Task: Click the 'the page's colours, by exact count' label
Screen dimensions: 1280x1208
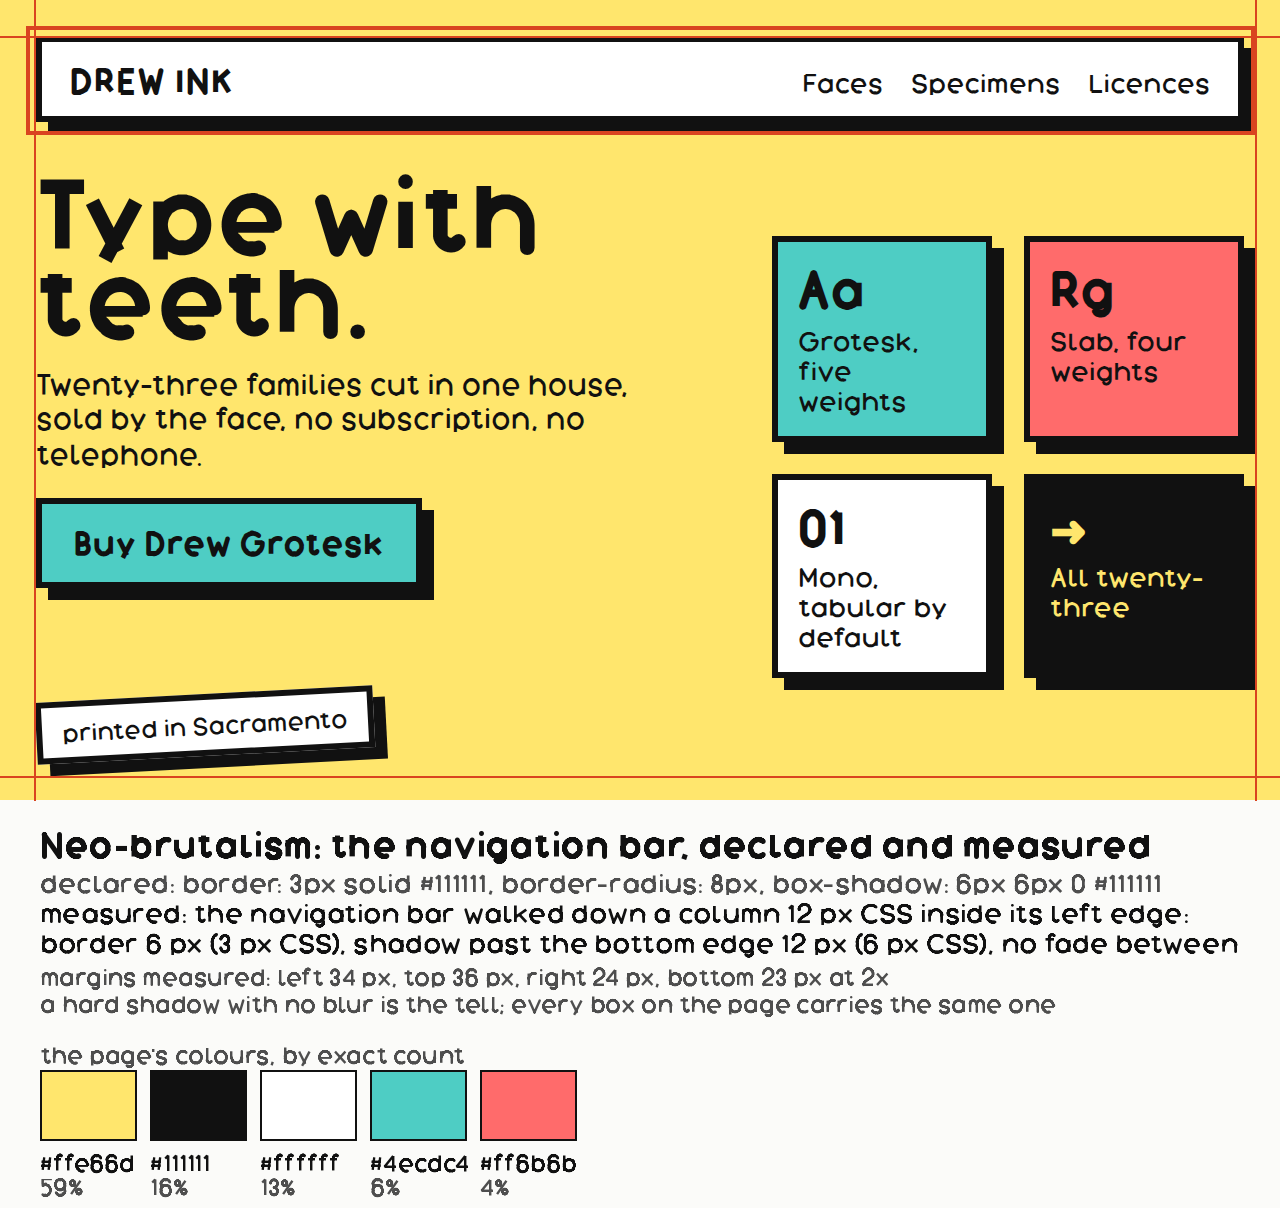Action: click(x=252, y=1056)
